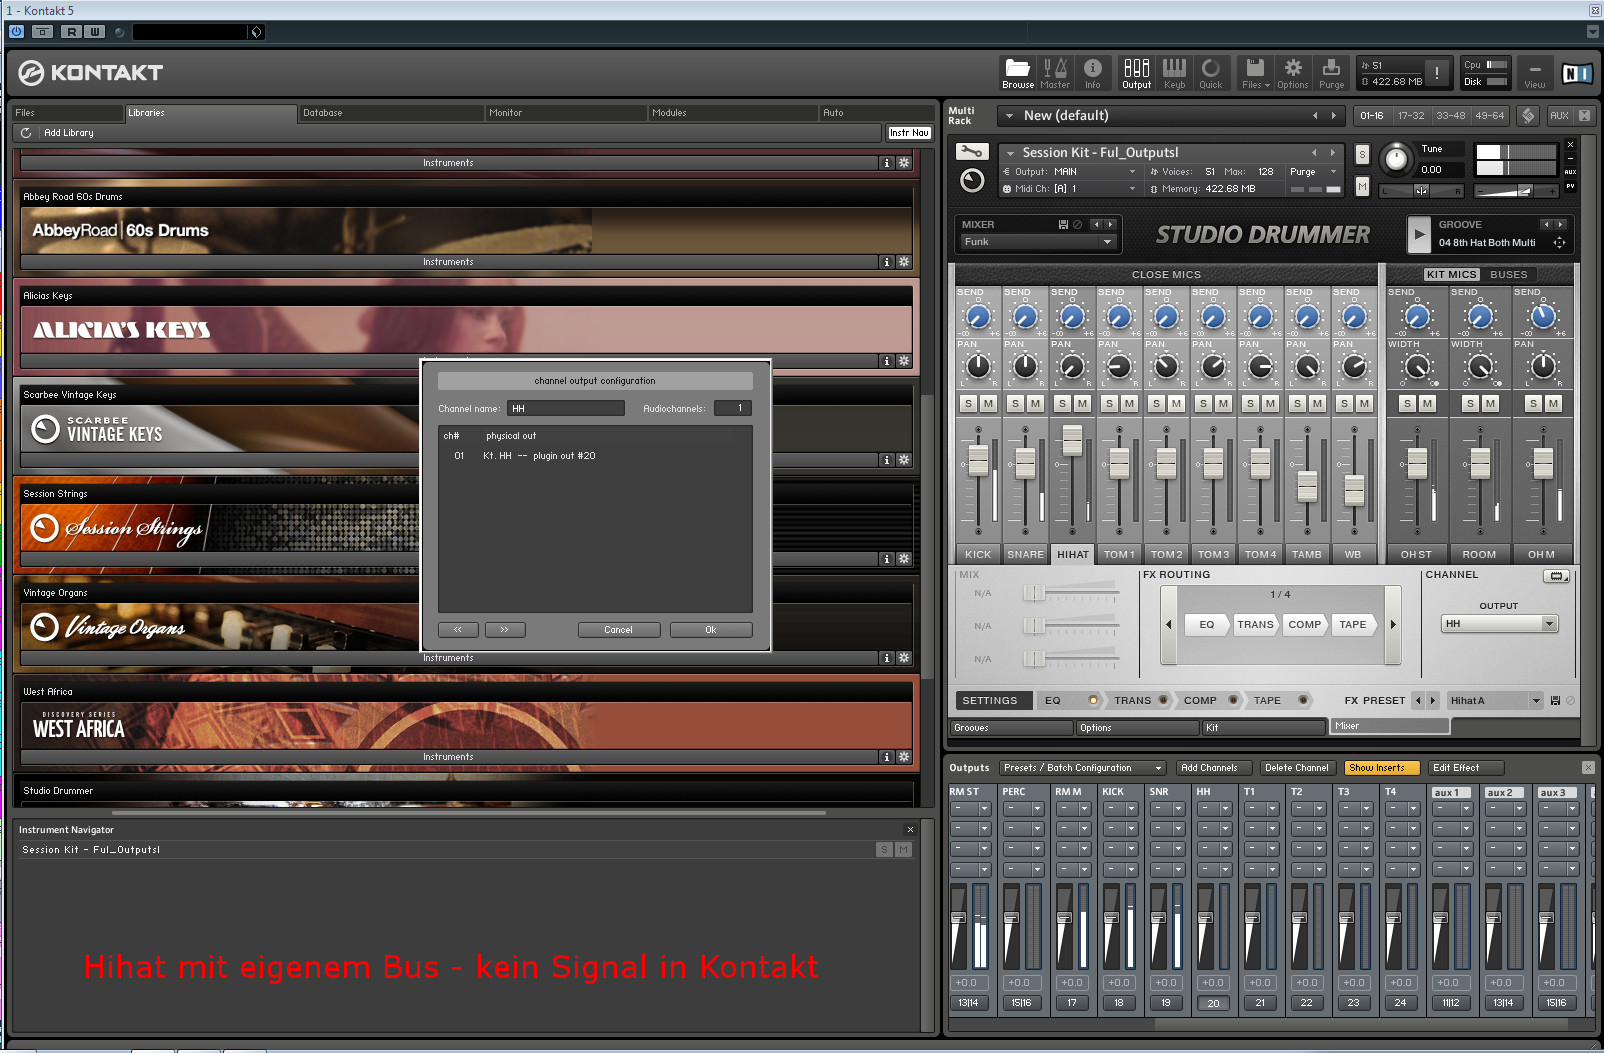
Task: Click the KICK channel fader
Action: click(x=978, y=459)
